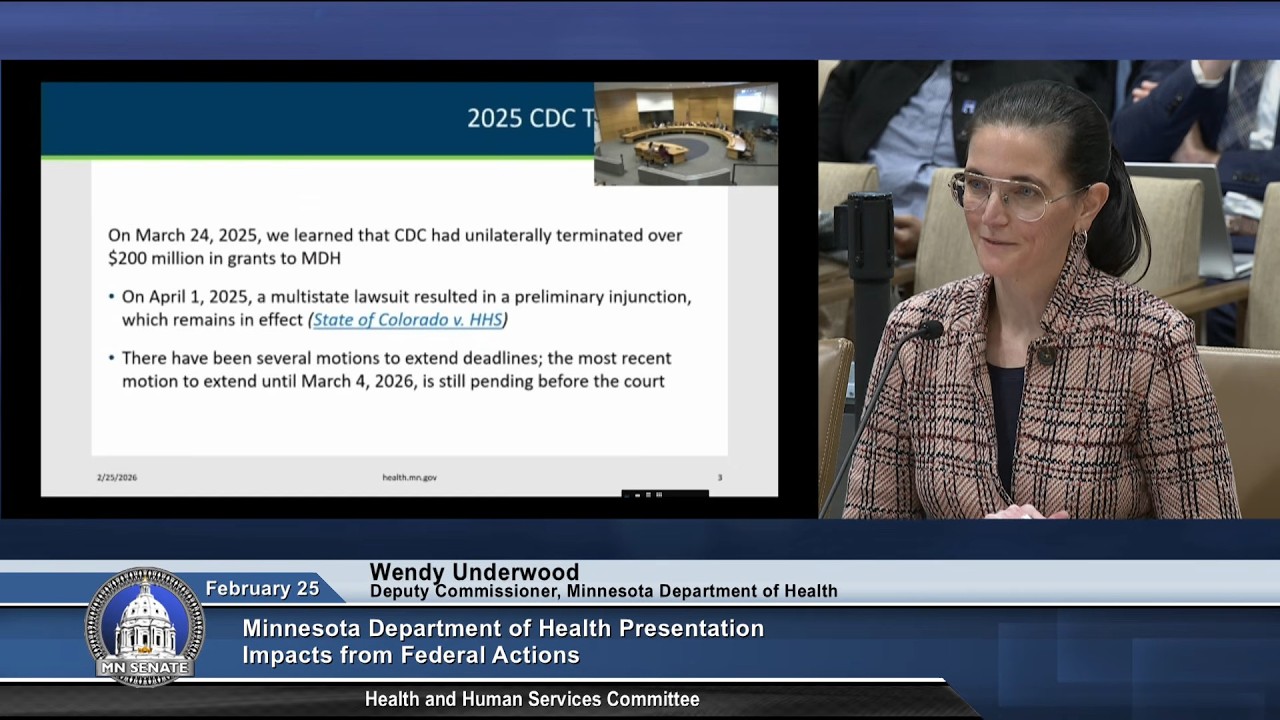
Task: Select the three-column grid icon in slide toolbar
Action: point(659,494)
